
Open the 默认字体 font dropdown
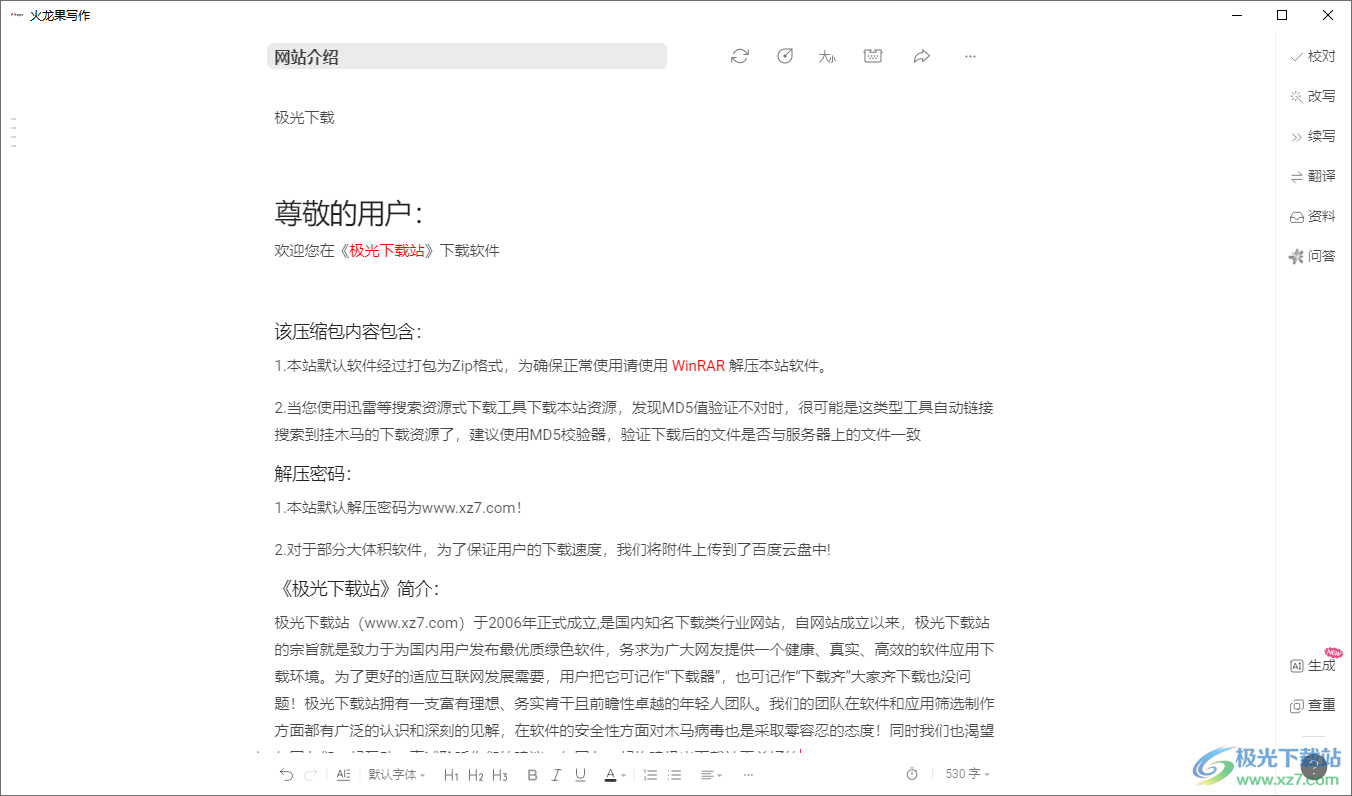pos(396,774)
